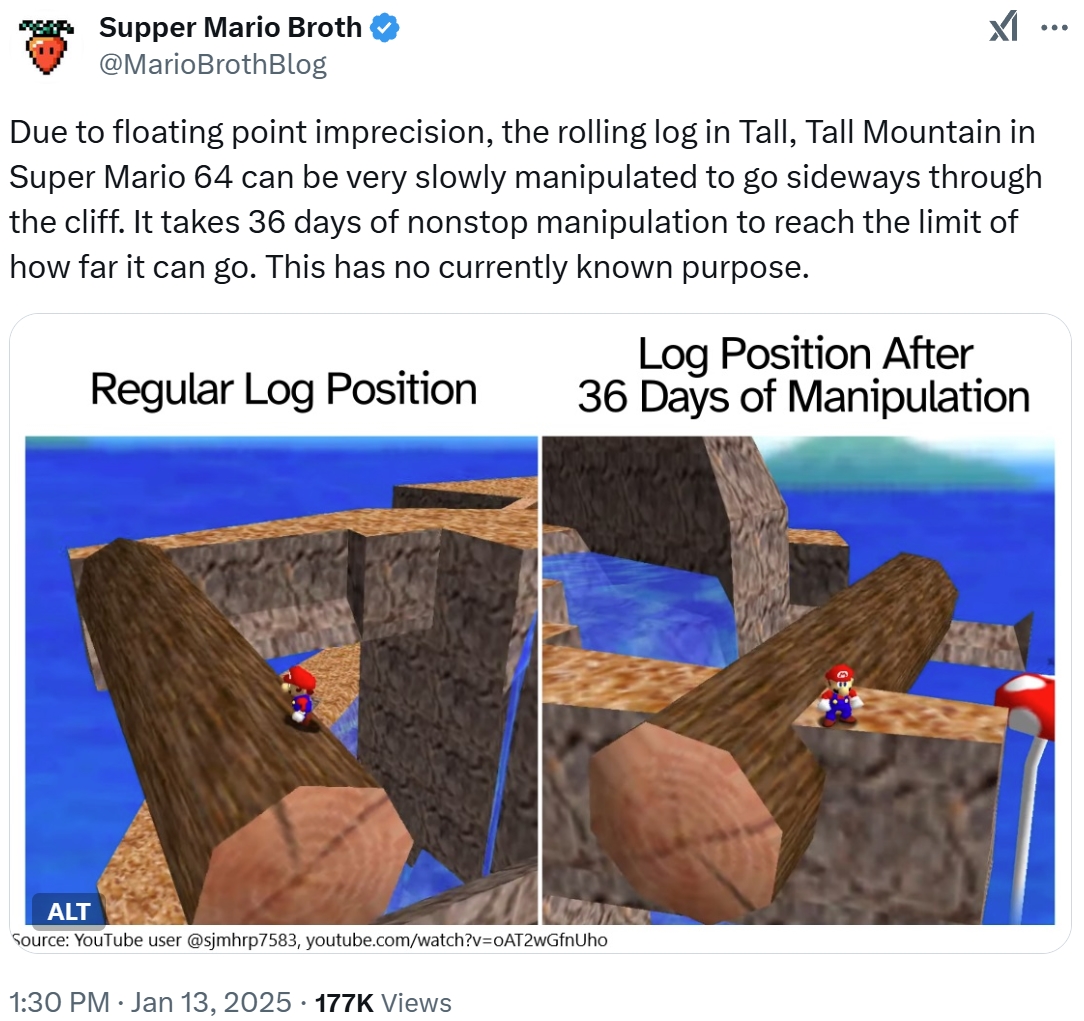Viewport: 1084px width, 1021px height.
Task: Click the 'Regular Log Position' heading
Action: click(x=283, y=389)
